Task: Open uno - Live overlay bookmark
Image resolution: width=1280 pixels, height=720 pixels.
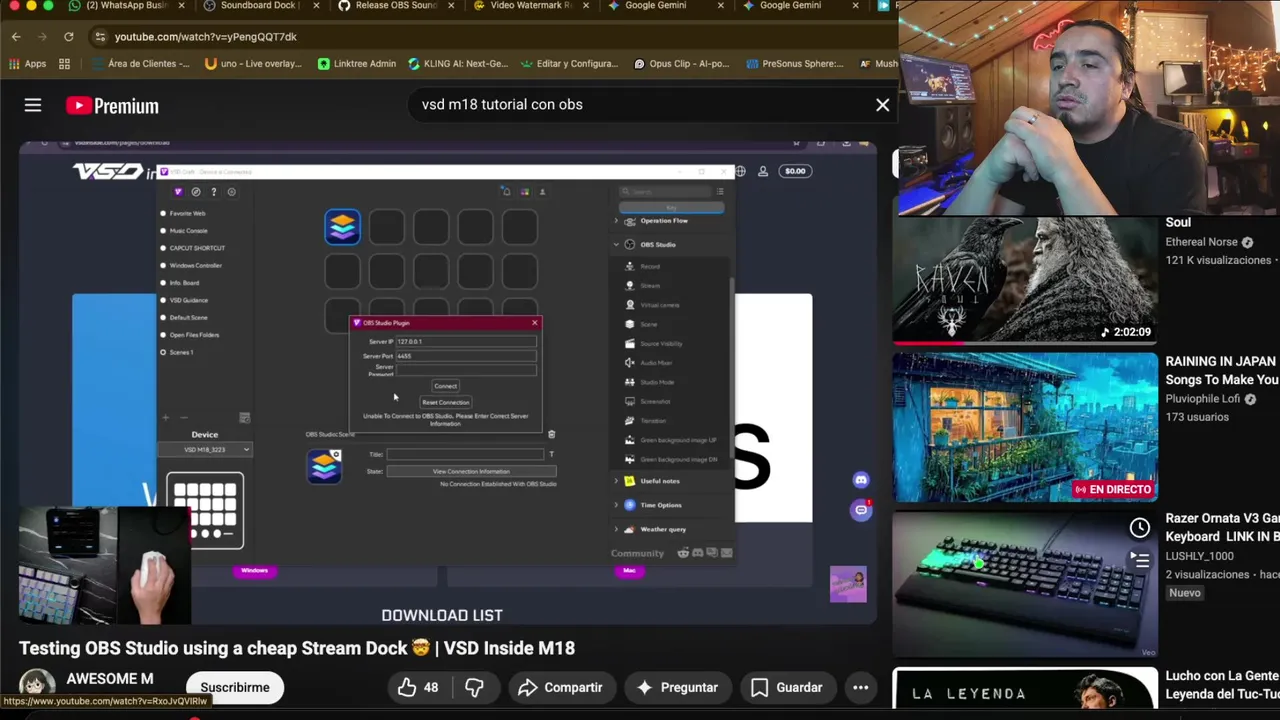Action: tap(253, 63)
